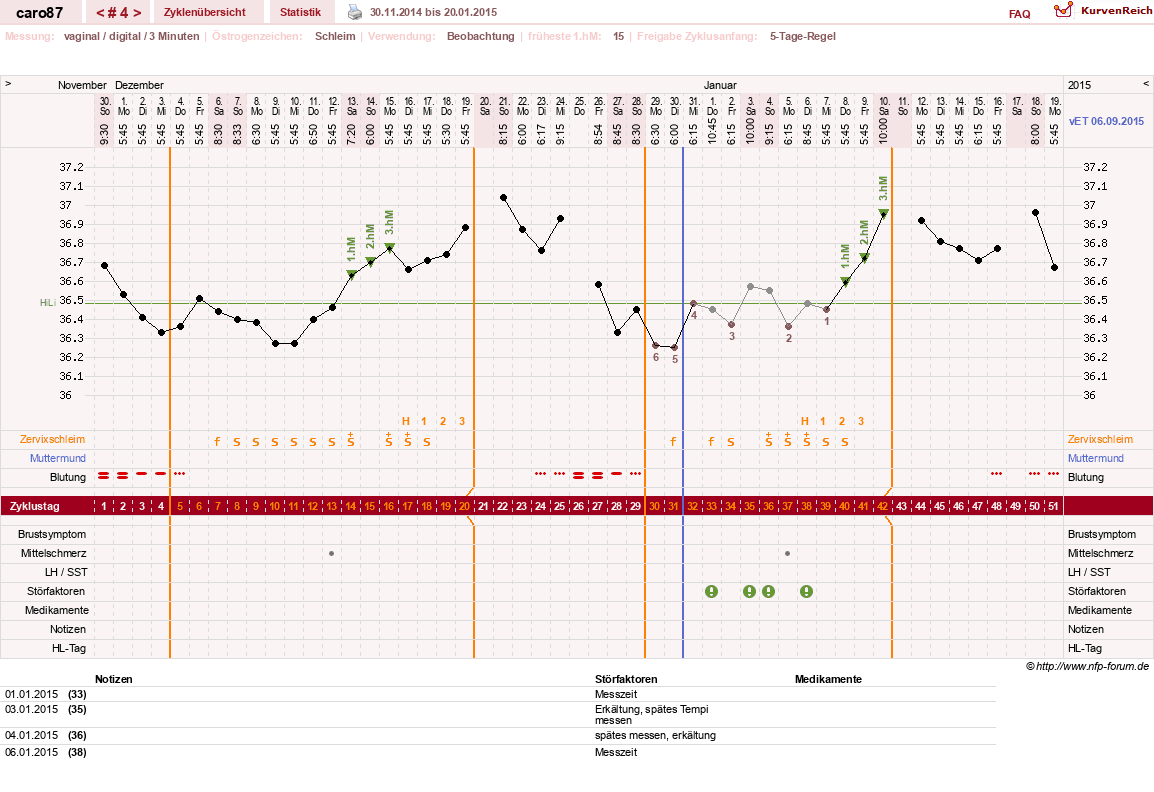Click the second 3.hM marker at 37.0

pyautogui.click(x=883, y=213)
